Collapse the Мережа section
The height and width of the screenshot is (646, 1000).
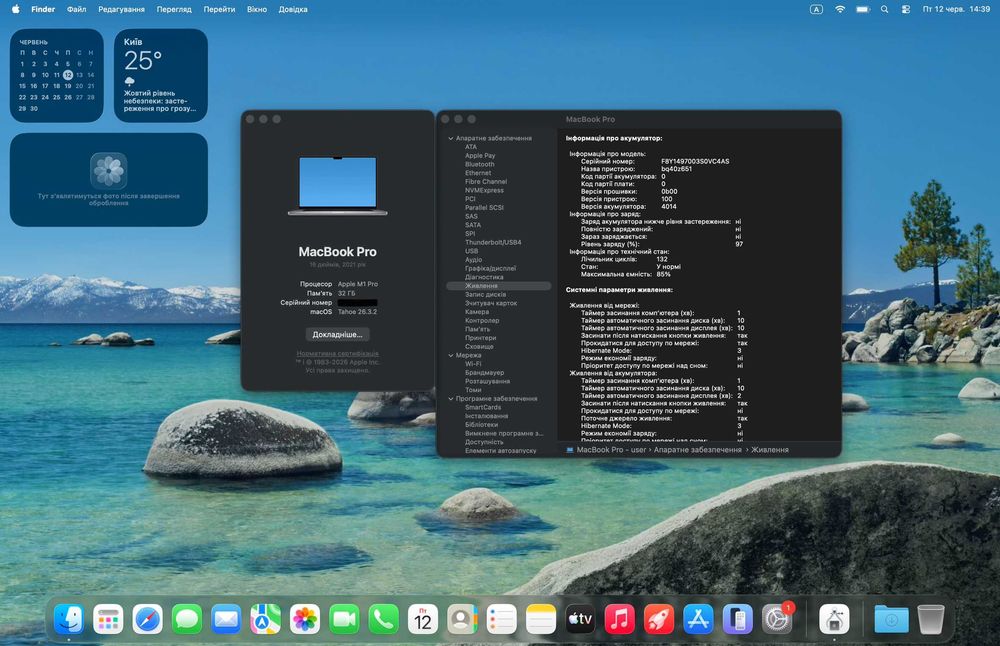pyautogui.click(x=451, y=355)
